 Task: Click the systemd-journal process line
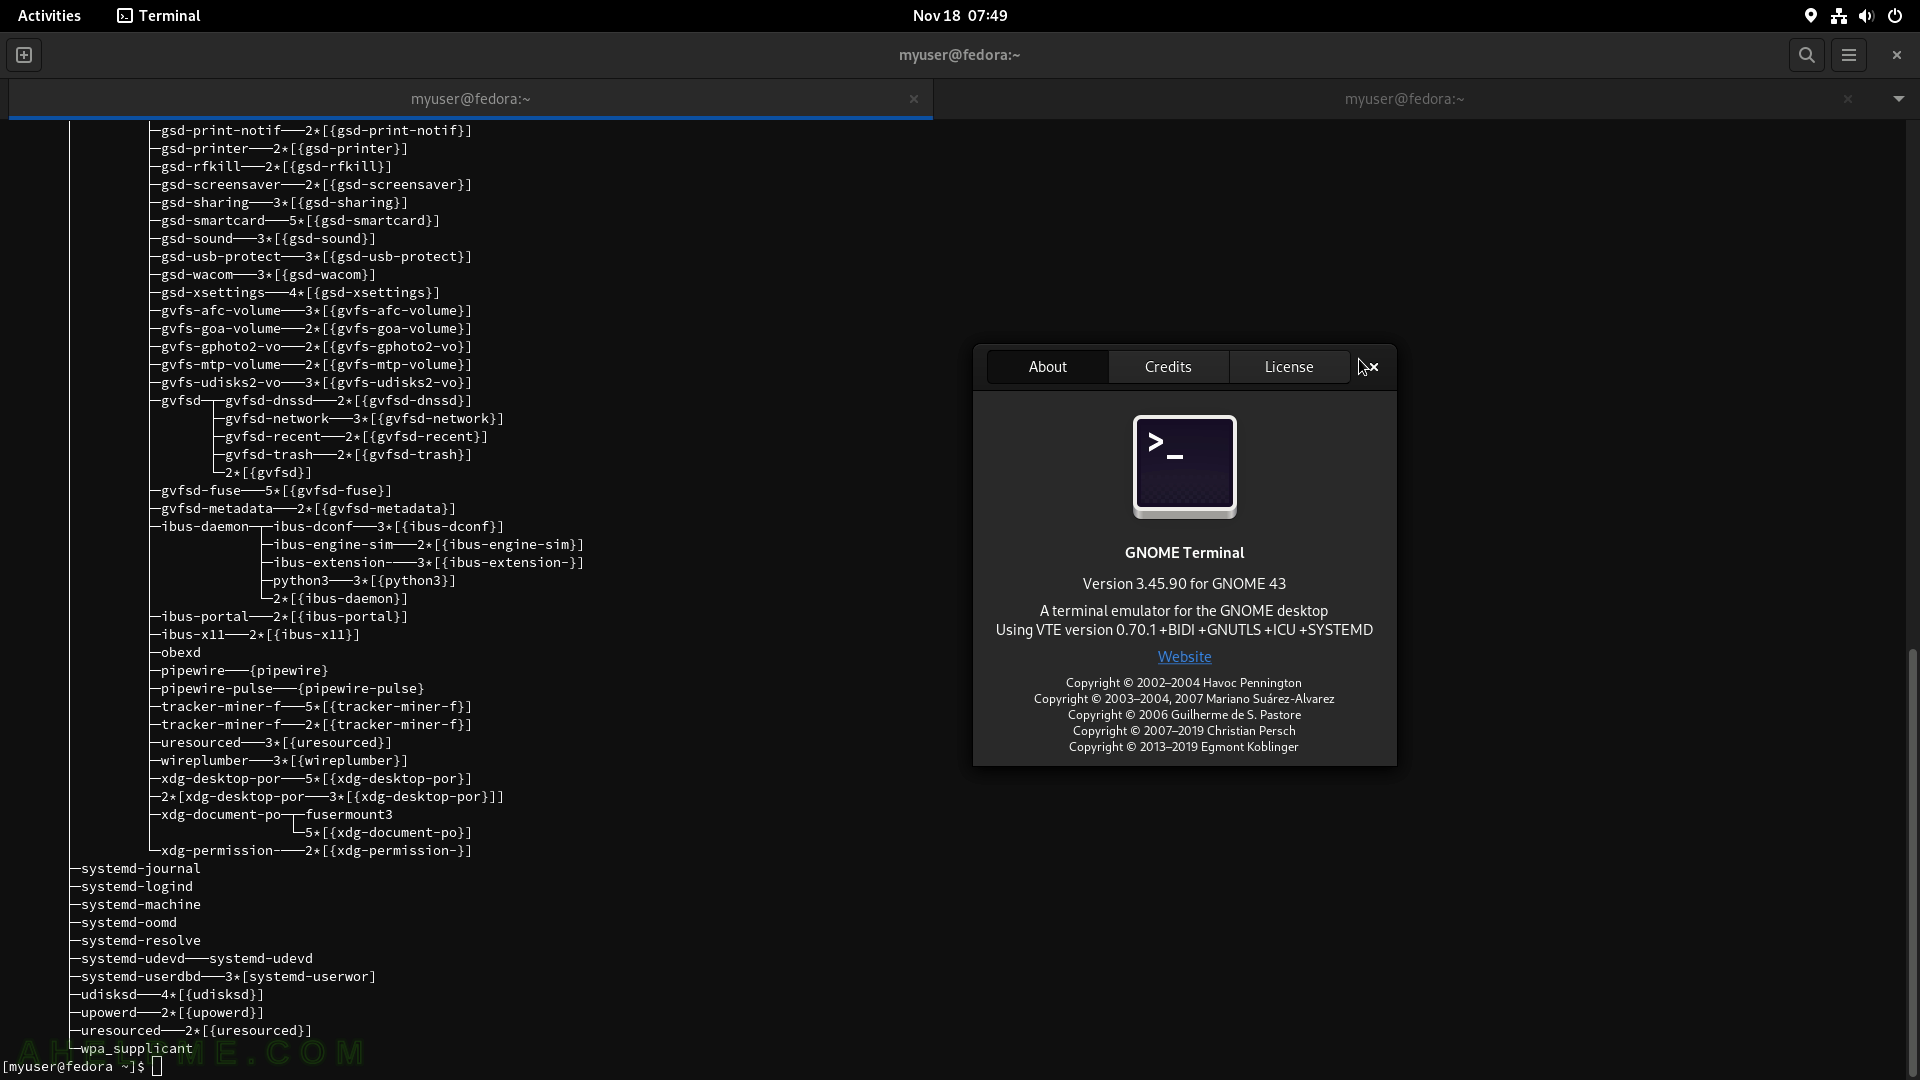[x=140, y=869]
